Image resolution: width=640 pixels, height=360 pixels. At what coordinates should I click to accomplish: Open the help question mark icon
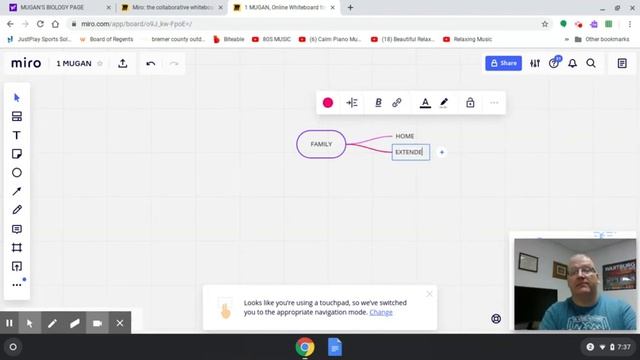click(554, 63)
